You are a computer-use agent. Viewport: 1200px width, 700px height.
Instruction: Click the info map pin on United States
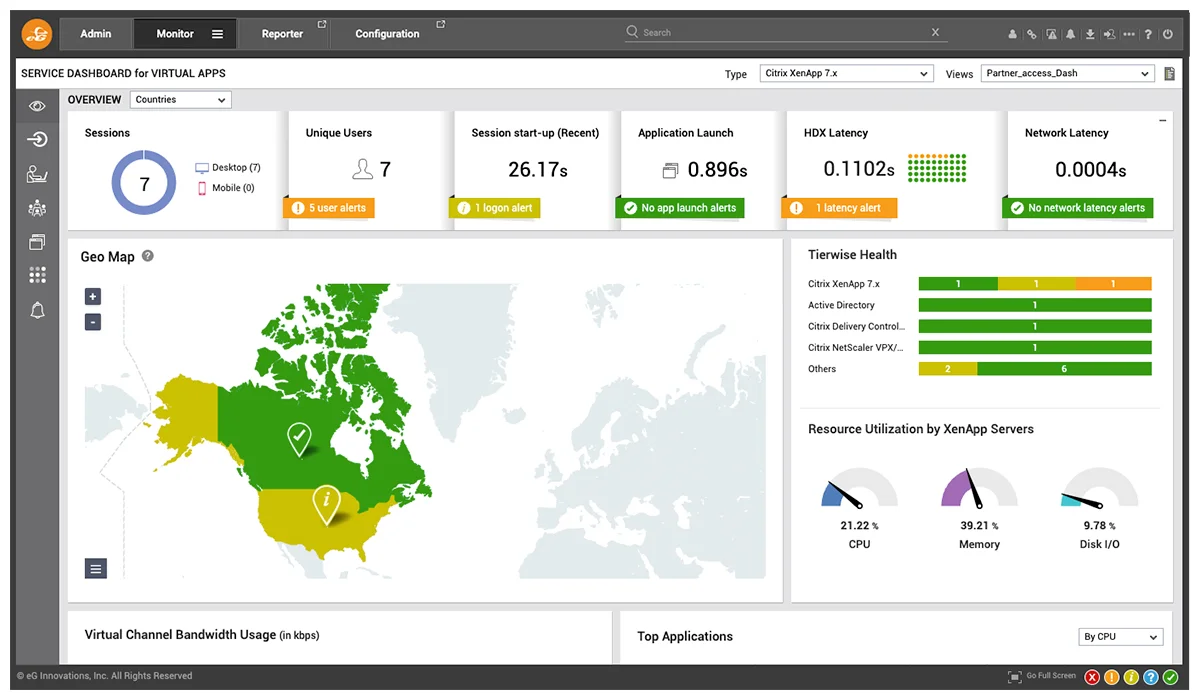pos(325,504)
